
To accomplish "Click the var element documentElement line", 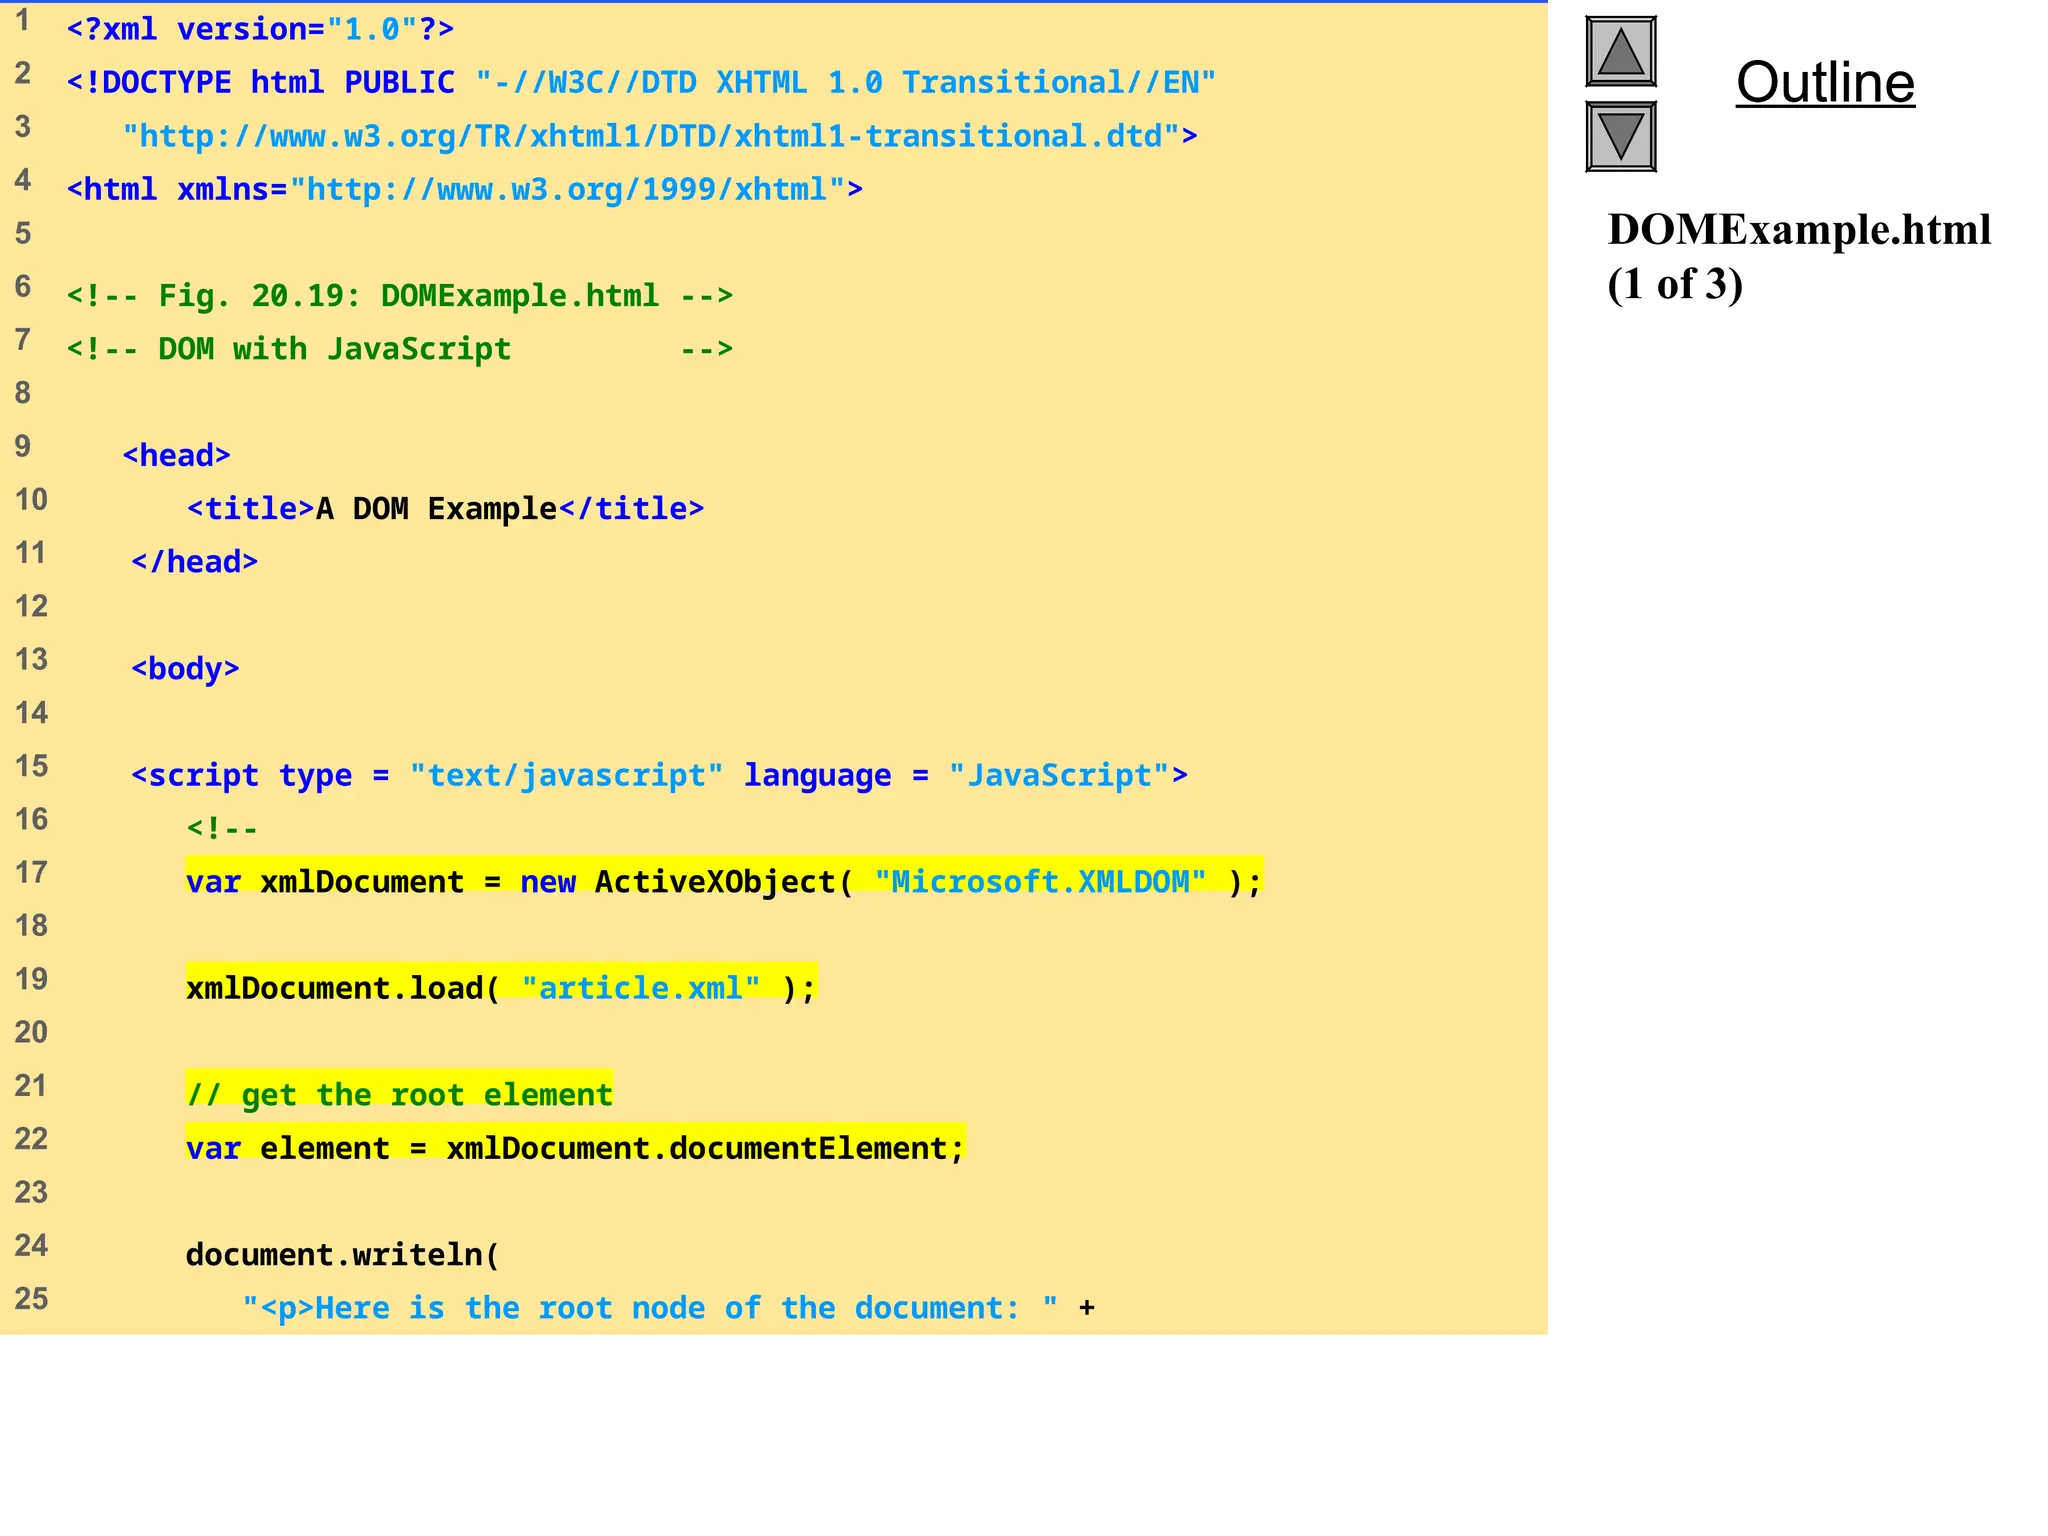I will coord(575,1147).
